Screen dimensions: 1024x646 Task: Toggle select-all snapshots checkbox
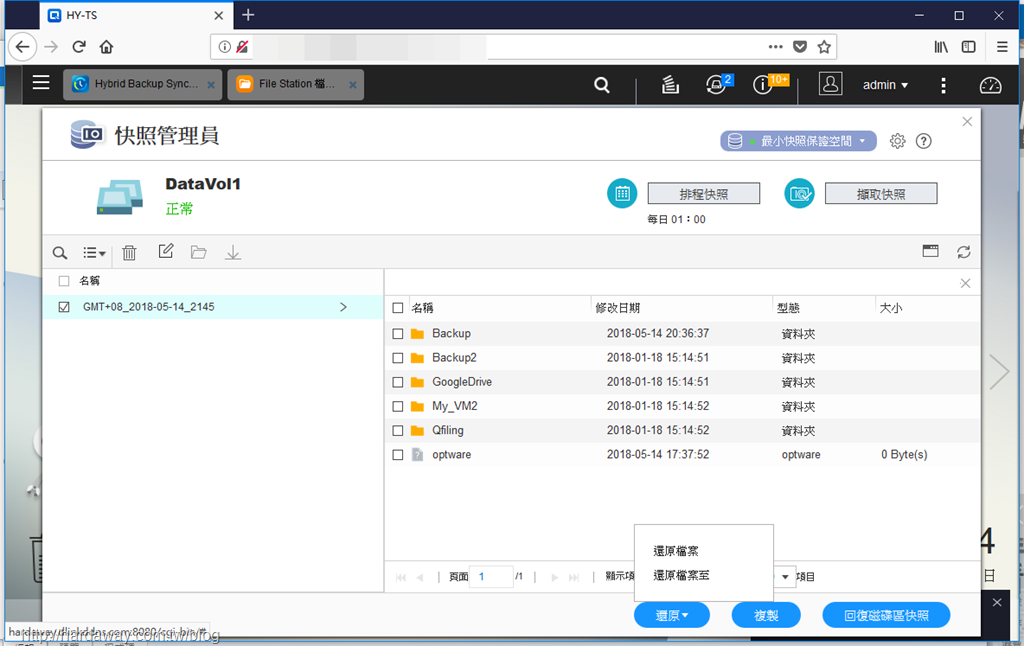(64, 281)
